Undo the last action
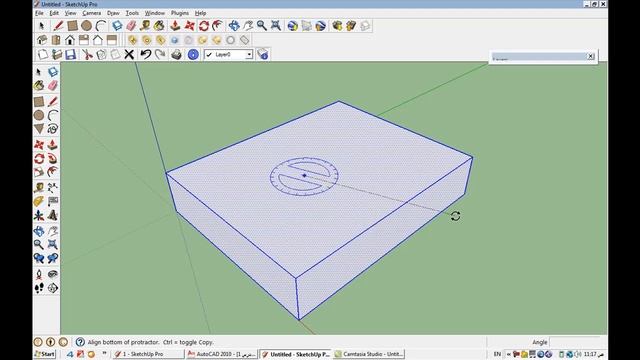This screenshot has height=360, width=640. [x=145, y=54]
